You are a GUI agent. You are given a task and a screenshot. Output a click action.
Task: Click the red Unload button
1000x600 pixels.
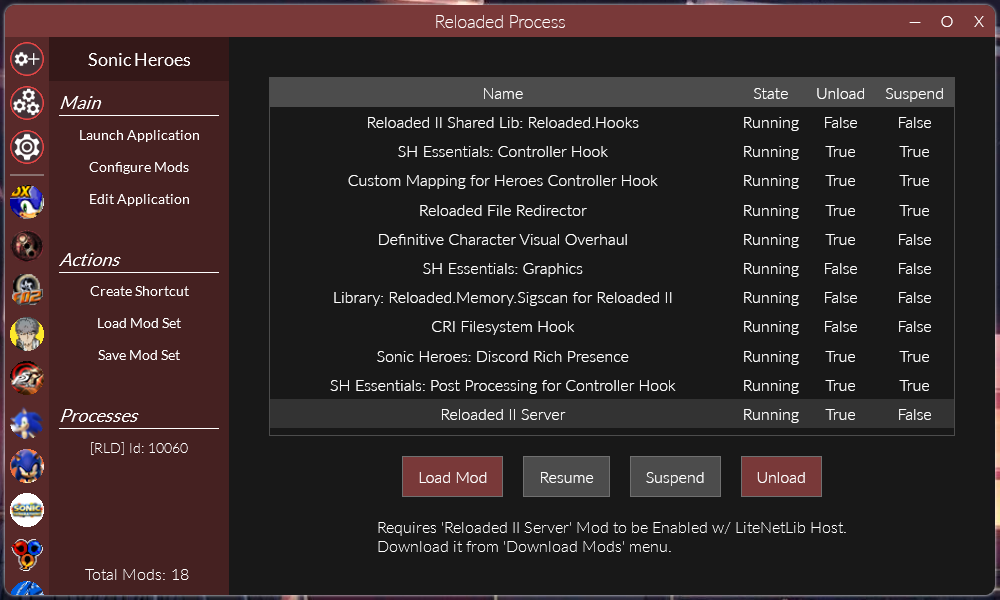pos(780,477)
